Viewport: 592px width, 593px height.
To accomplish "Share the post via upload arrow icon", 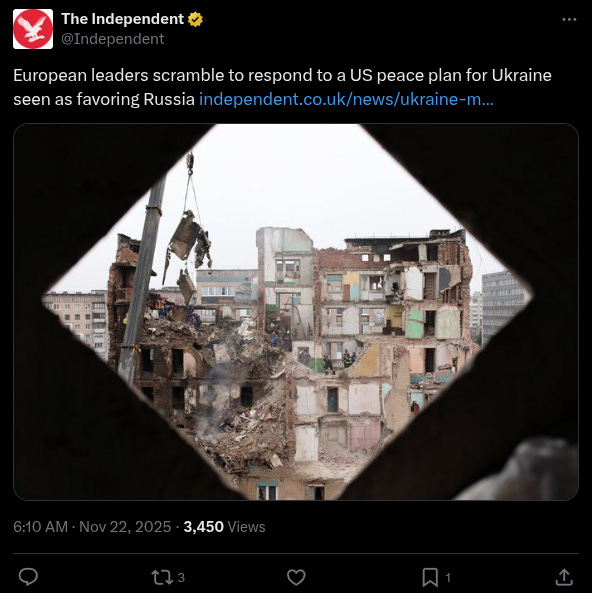I will 564,577.
